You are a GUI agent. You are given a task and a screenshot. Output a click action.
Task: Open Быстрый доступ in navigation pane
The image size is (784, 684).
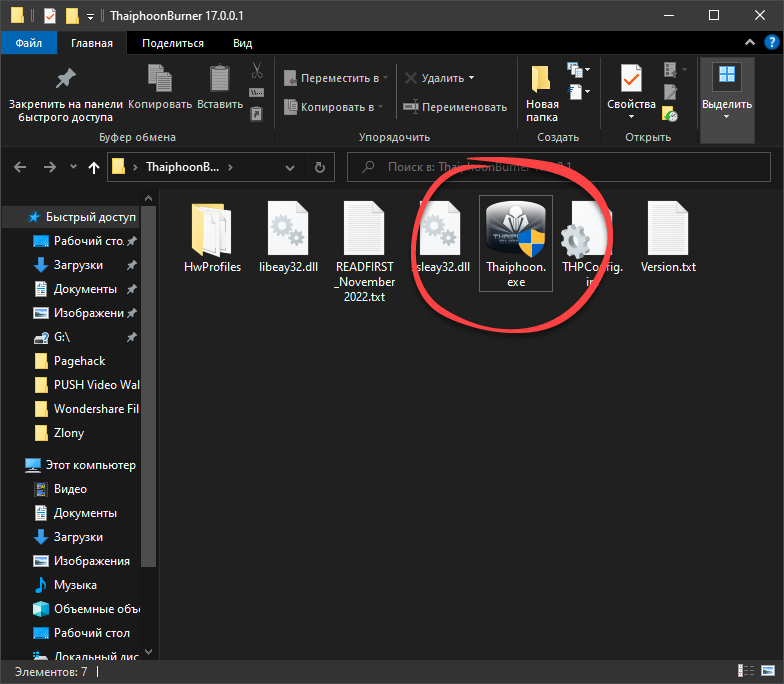(x=90, y=217)
